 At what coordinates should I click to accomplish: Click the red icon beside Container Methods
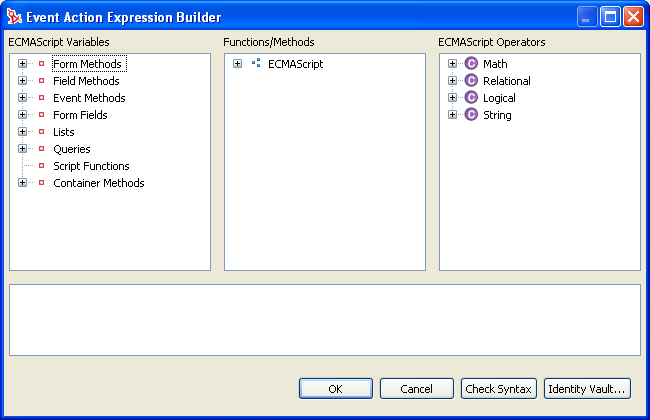tap(41, 183)
